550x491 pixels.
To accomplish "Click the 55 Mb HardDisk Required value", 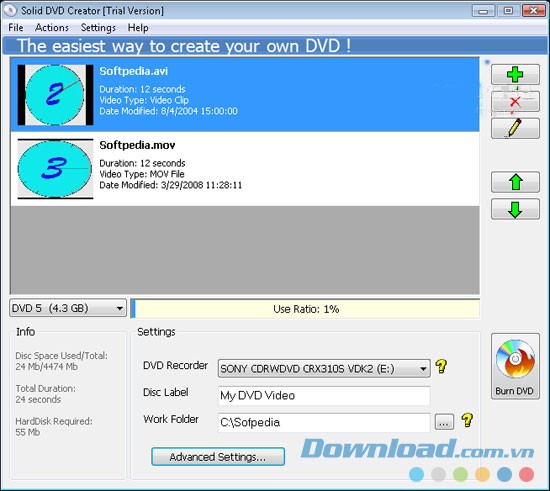I will click(27, 432).
